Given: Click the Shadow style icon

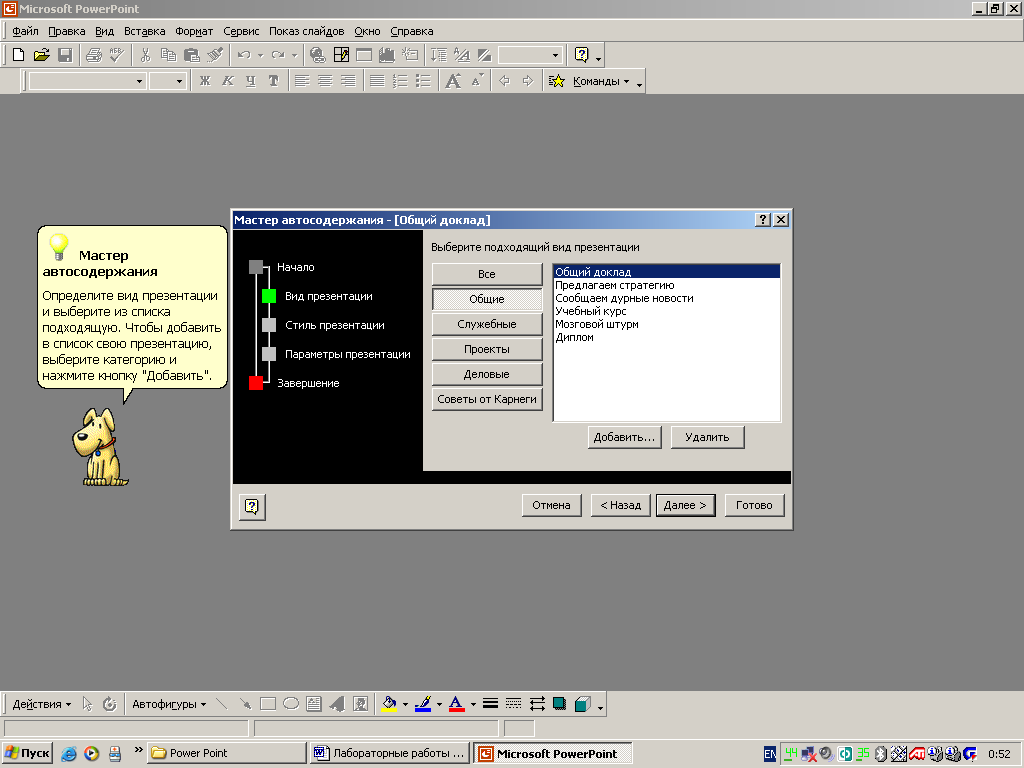Looking at the screenshot, I should coord(560,704).
